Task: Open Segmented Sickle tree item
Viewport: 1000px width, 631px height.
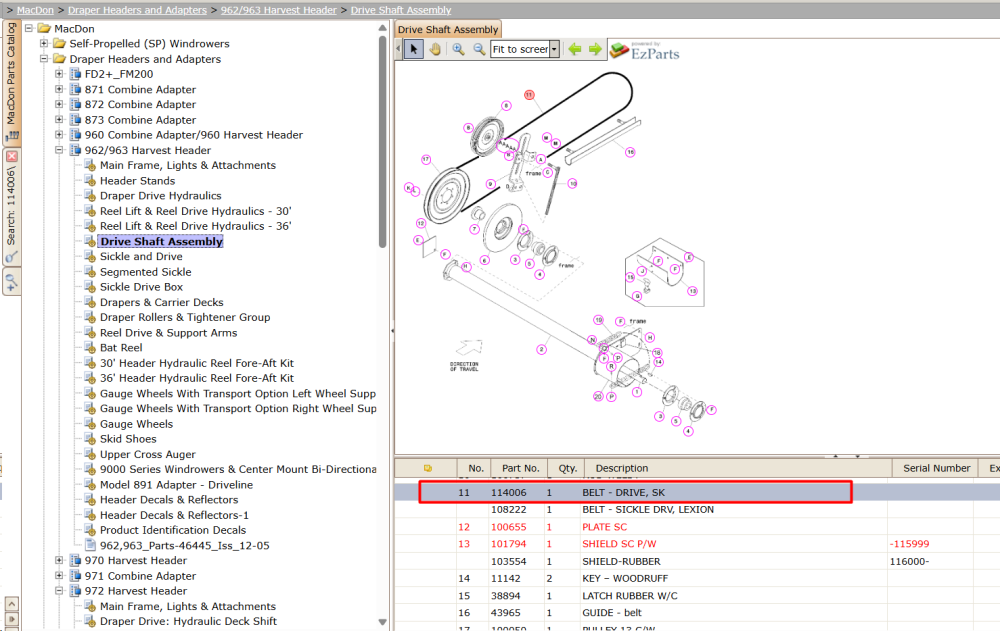Action: (145, 272)
